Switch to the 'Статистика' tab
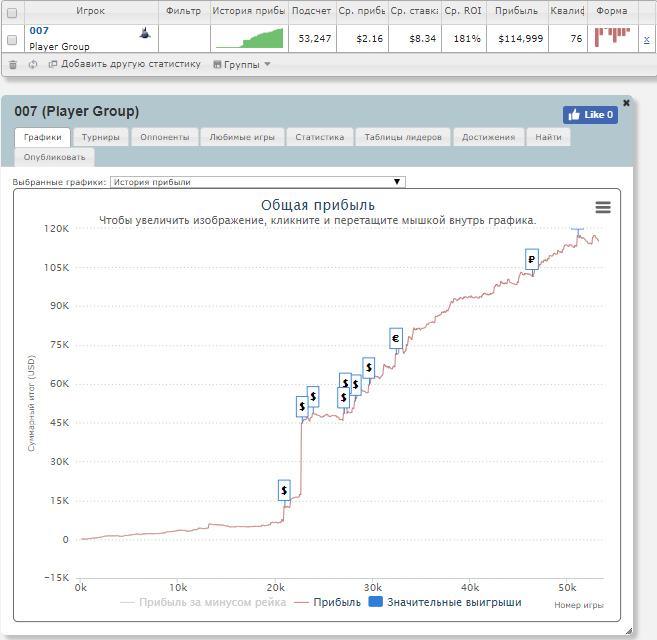 tap(320, 137)
